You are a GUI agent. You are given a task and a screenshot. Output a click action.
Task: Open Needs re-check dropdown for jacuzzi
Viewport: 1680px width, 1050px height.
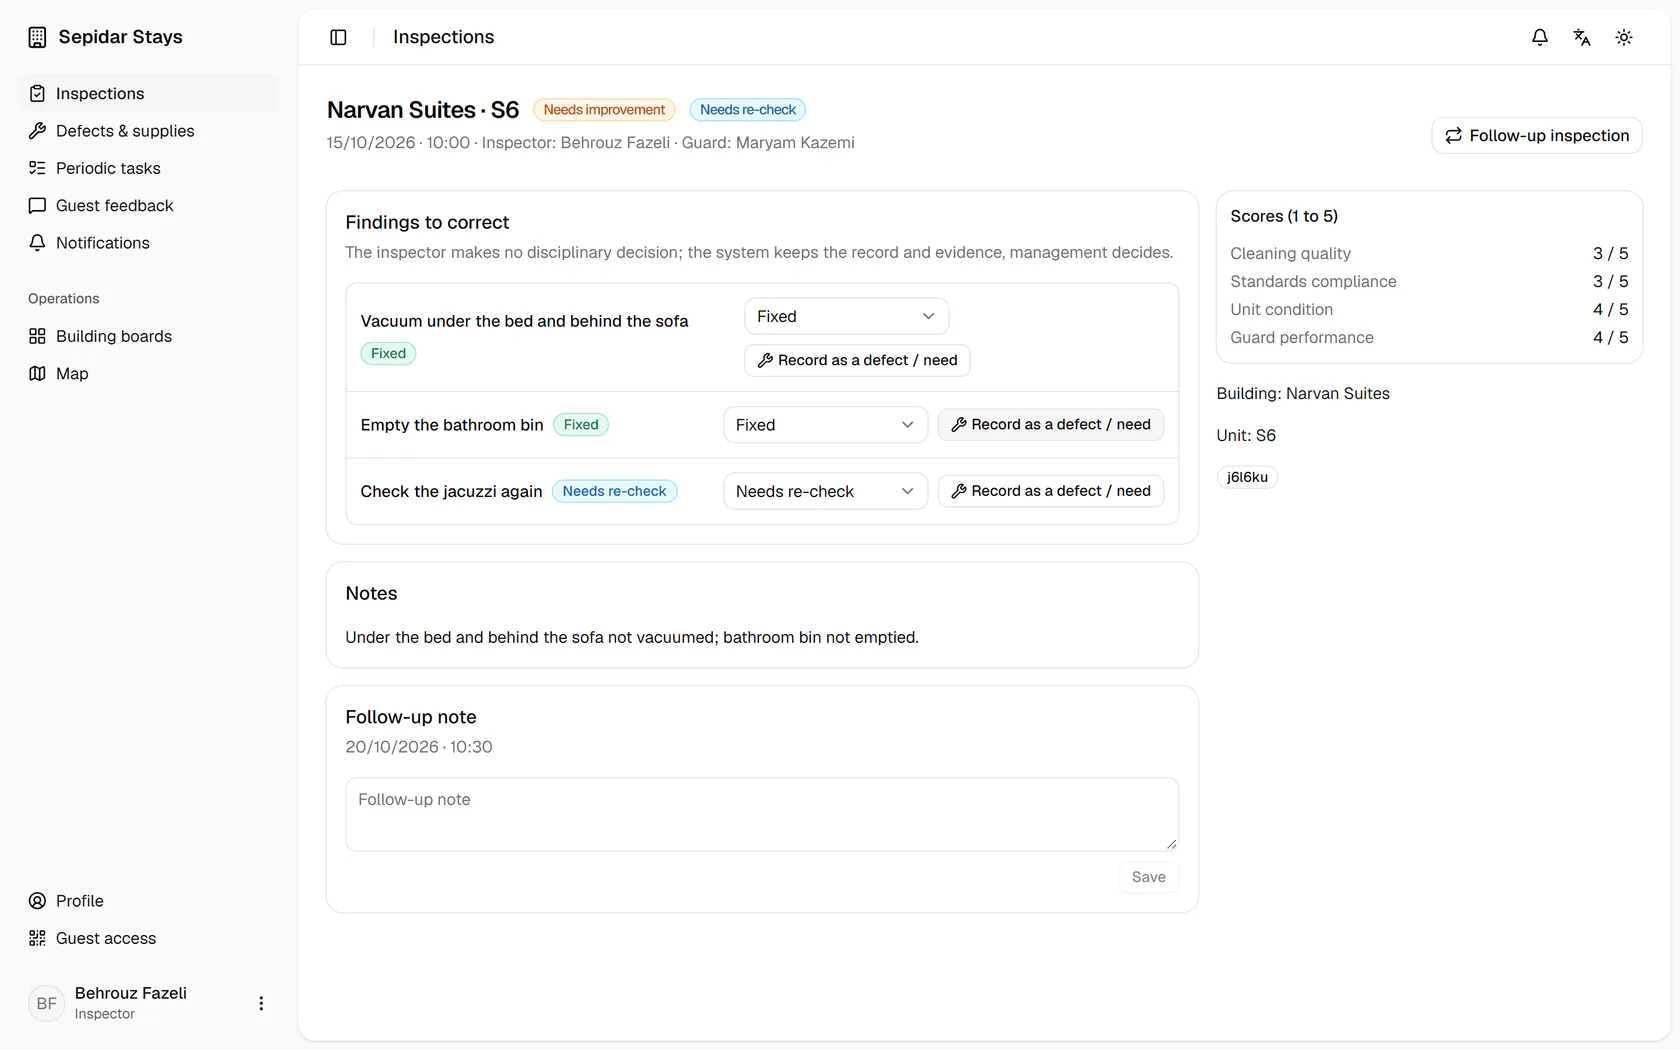pyautogui.click(x=825, y=491)
